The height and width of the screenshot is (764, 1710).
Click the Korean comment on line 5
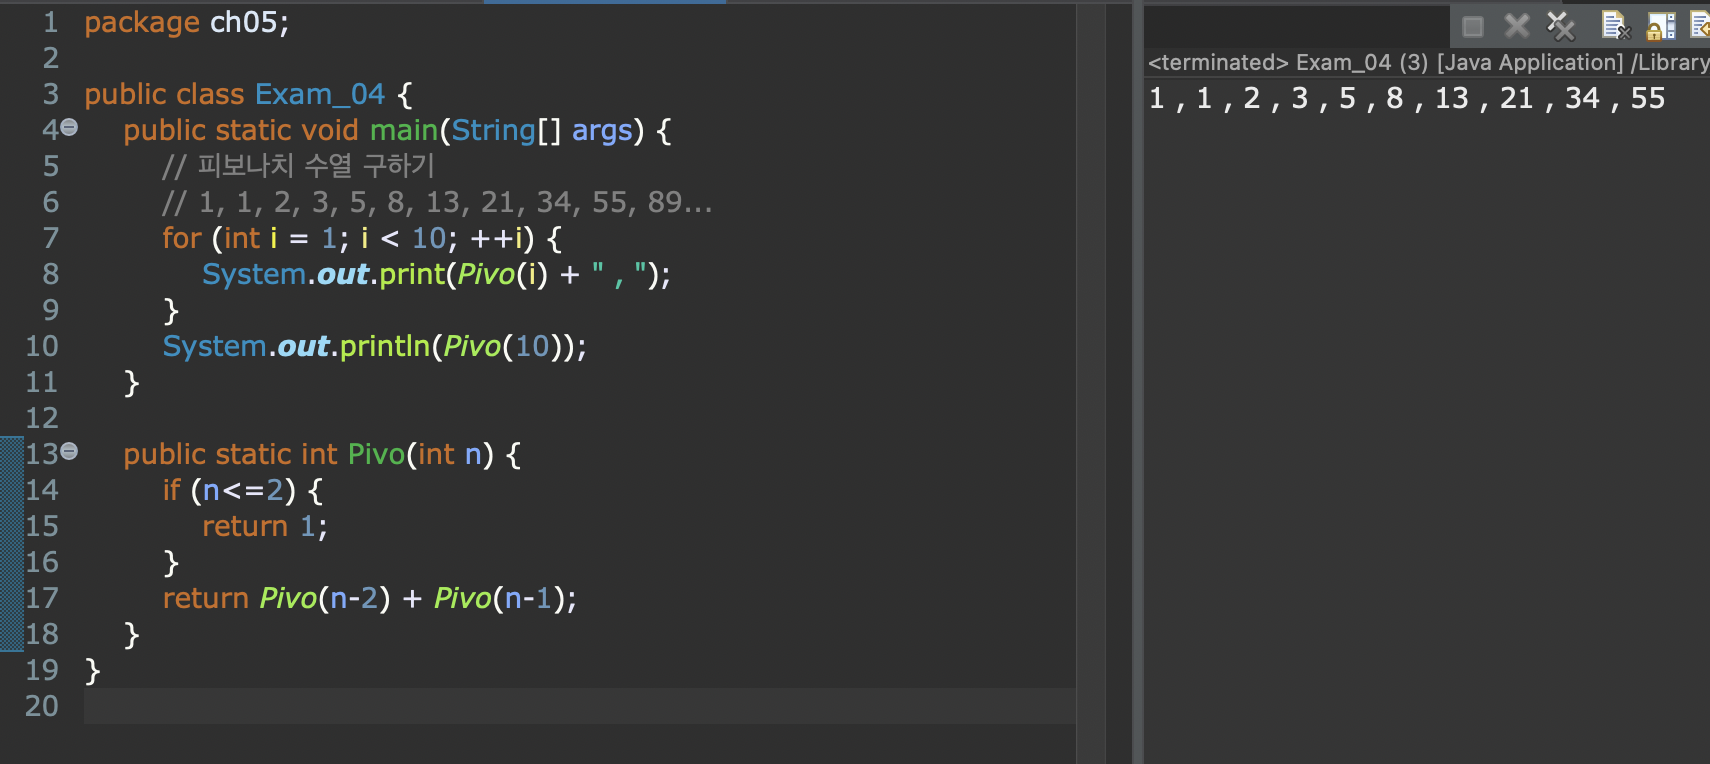tap(298, 166)
